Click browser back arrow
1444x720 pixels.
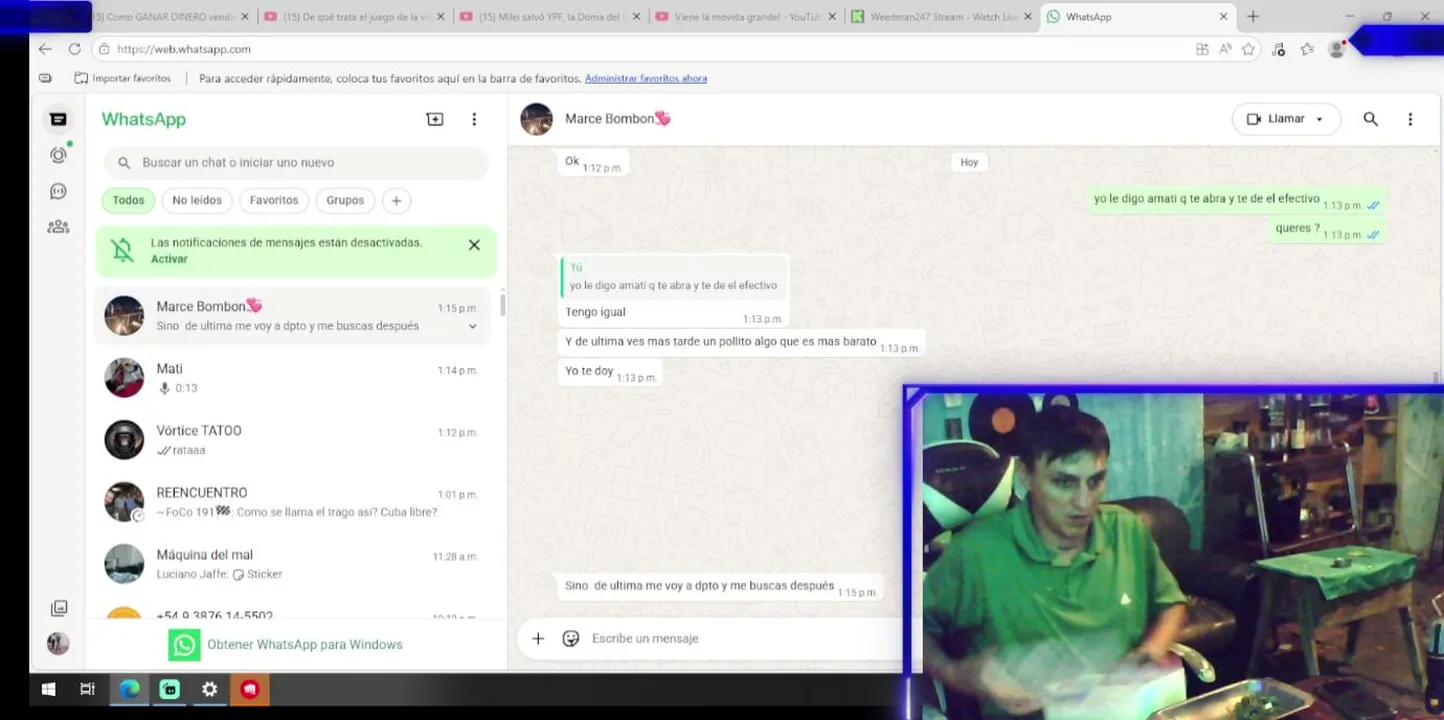coord(45,49)
